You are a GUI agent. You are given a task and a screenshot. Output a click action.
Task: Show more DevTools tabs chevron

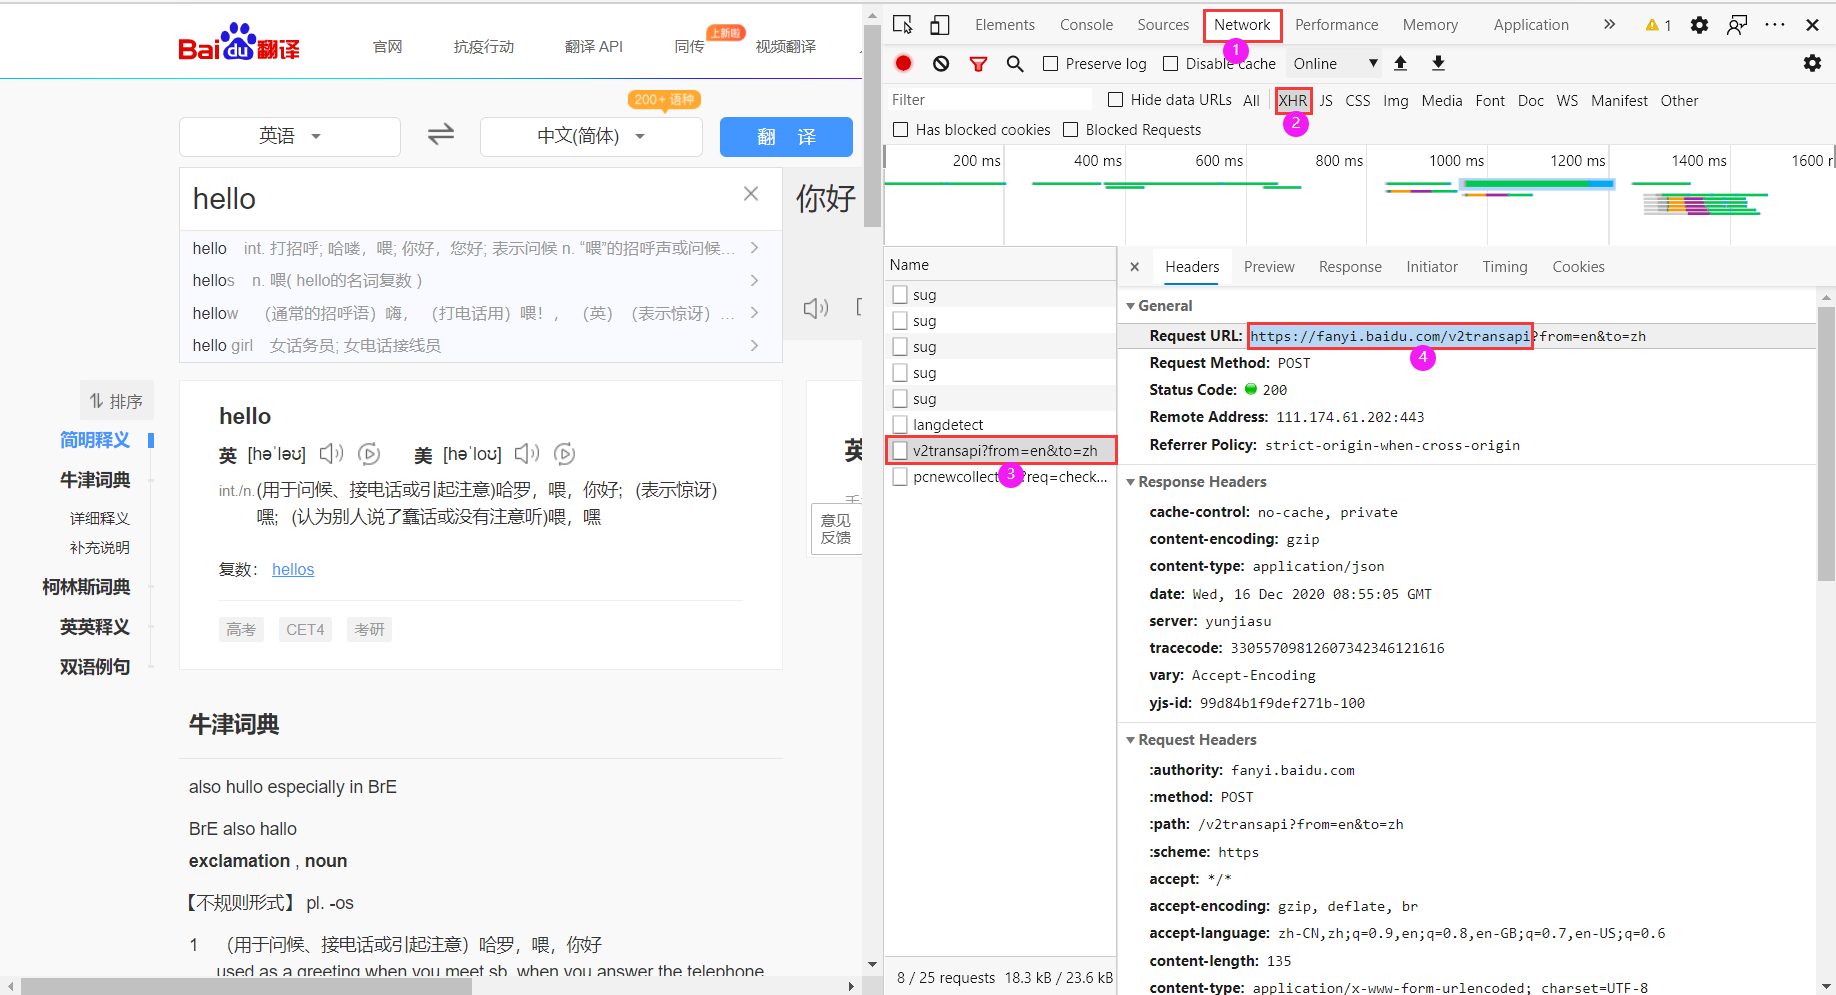[1609, 25]
